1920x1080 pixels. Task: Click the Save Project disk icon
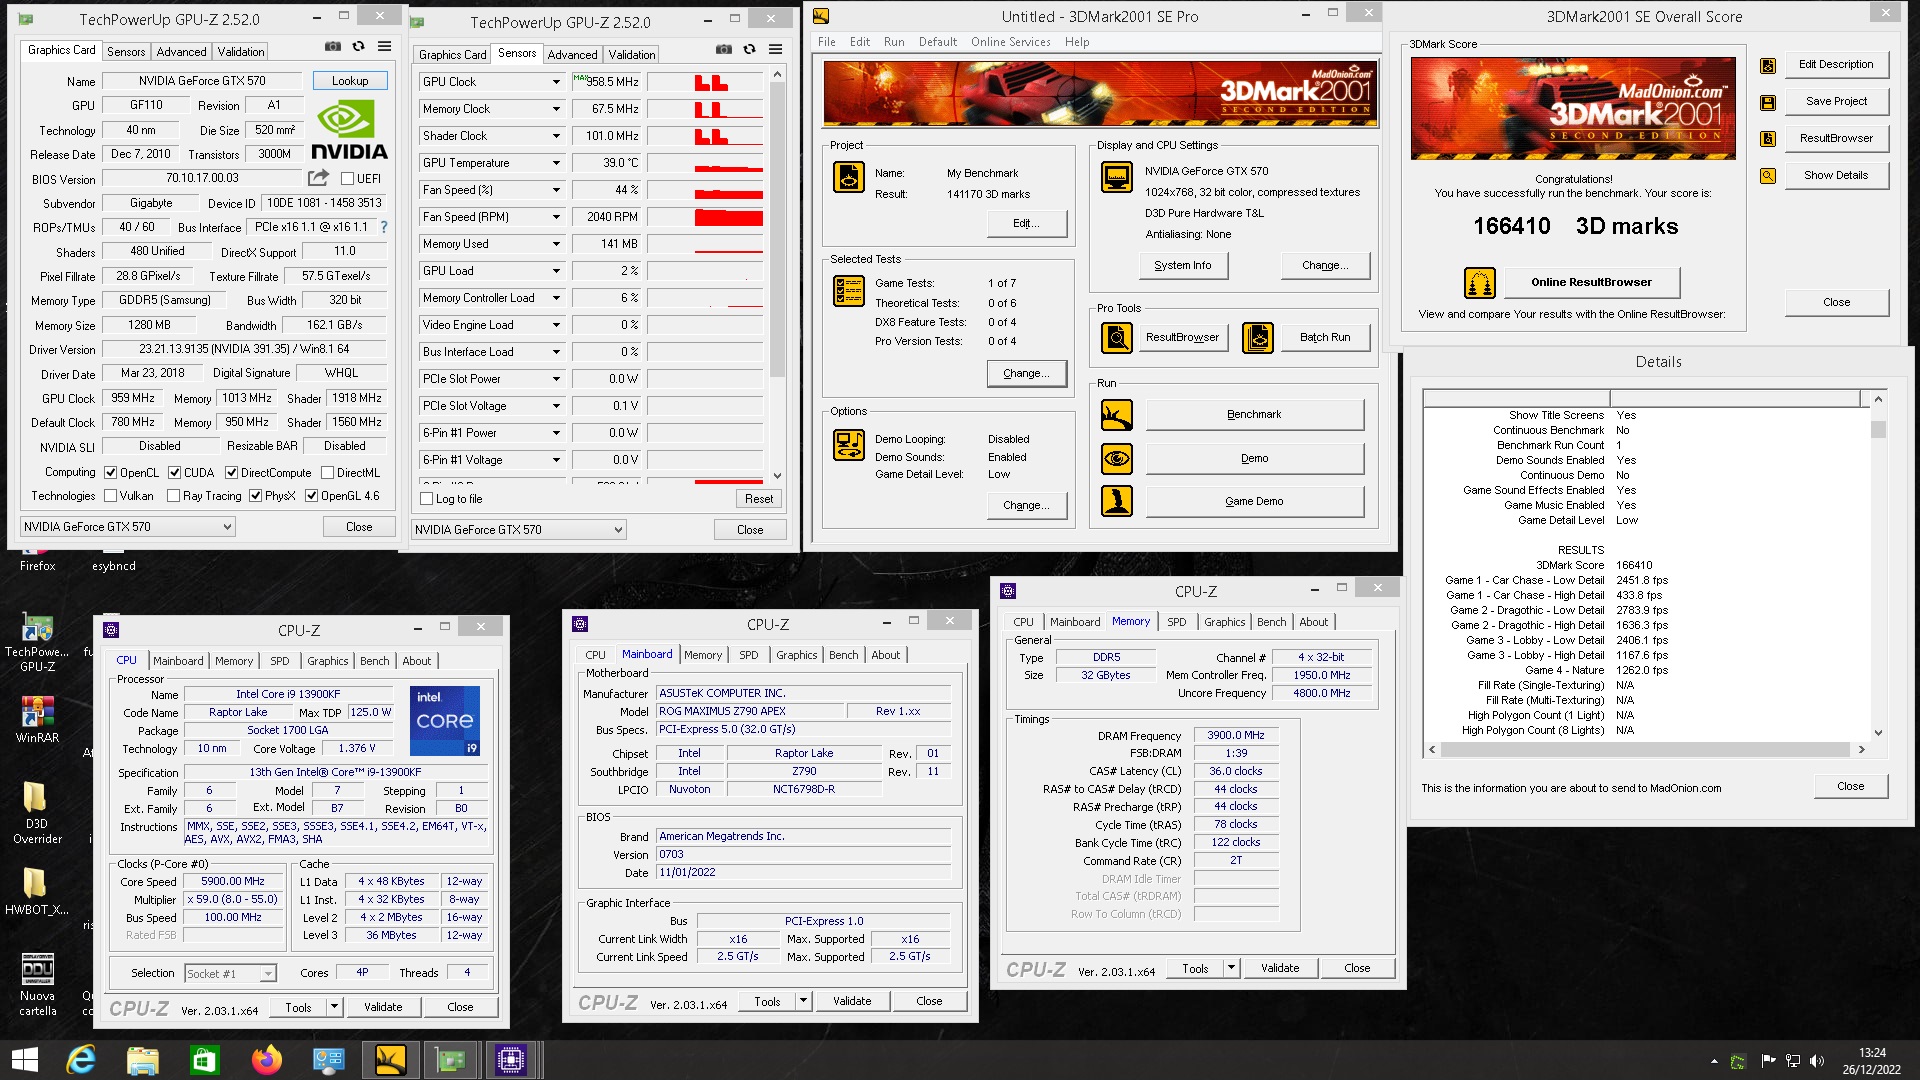[x=1768, y=102]
